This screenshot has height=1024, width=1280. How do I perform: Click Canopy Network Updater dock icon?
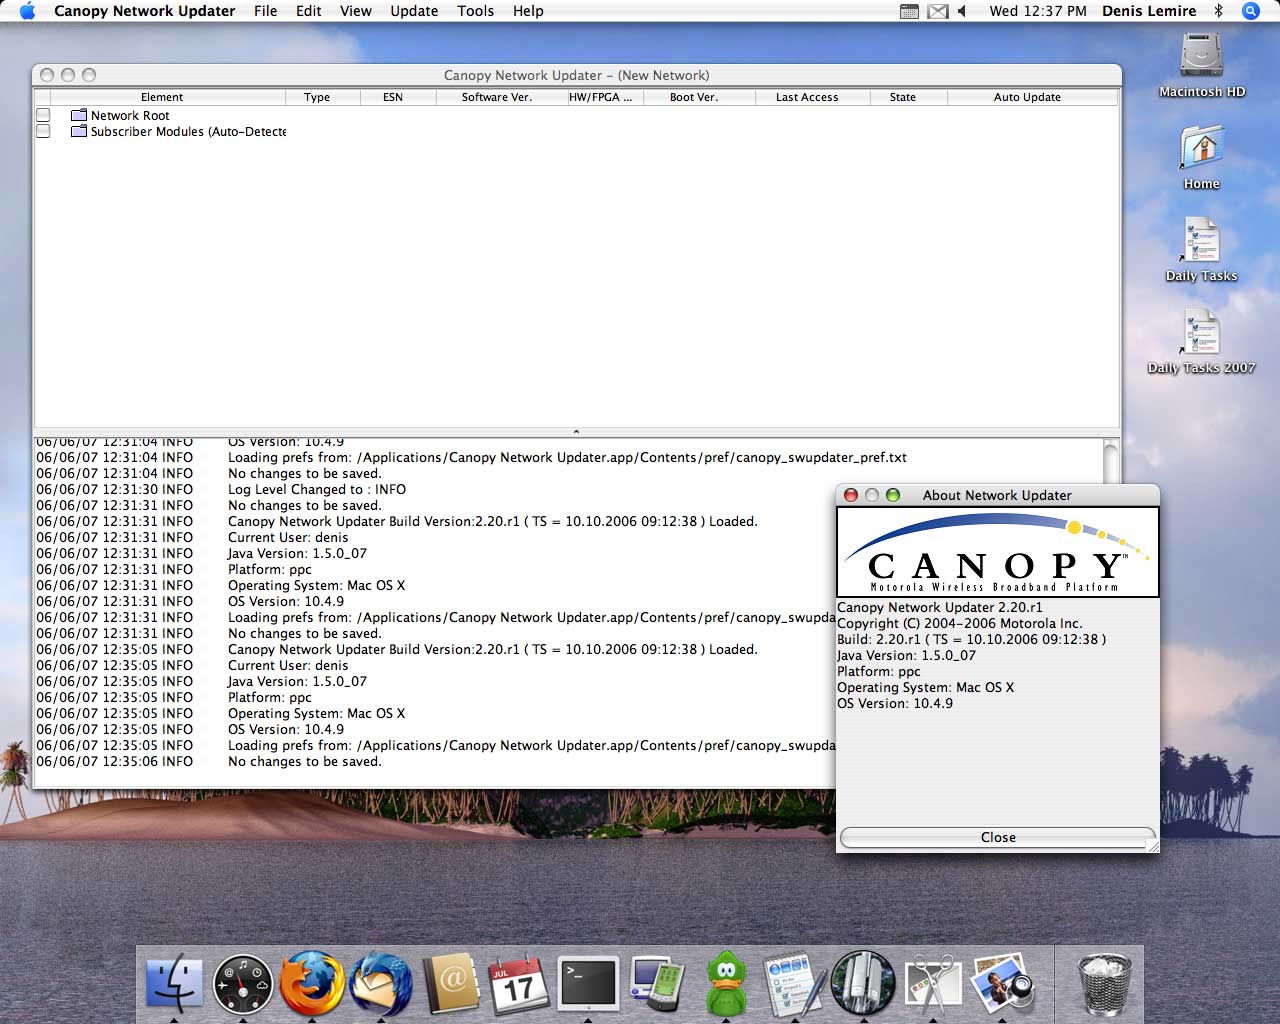click(862, 982)
